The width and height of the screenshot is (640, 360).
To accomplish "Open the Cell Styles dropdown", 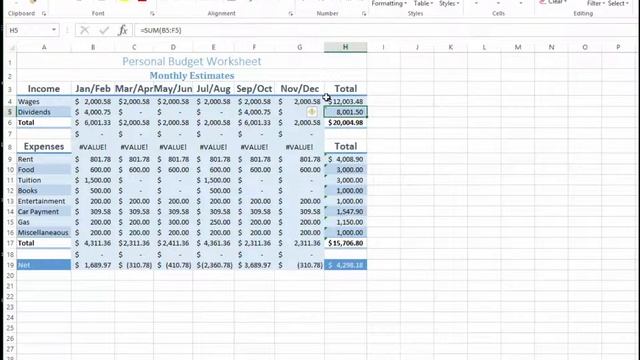I will [x=449, y=4].
